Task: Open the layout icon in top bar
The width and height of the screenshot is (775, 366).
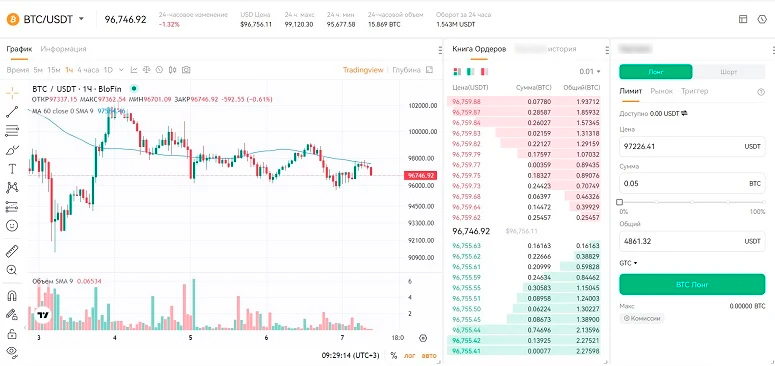Action: click(x=743, y=19)
